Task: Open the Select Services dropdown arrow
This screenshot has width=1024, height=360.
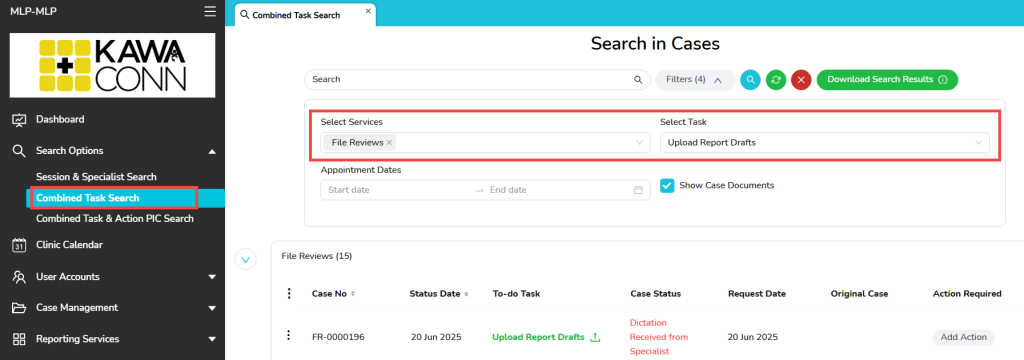Action: [x=639, y=142]
